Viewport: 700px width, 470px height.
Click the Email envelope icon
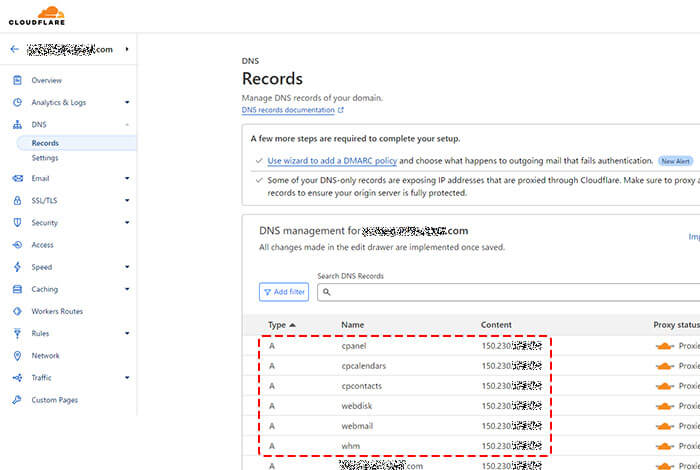coord(17,179)
